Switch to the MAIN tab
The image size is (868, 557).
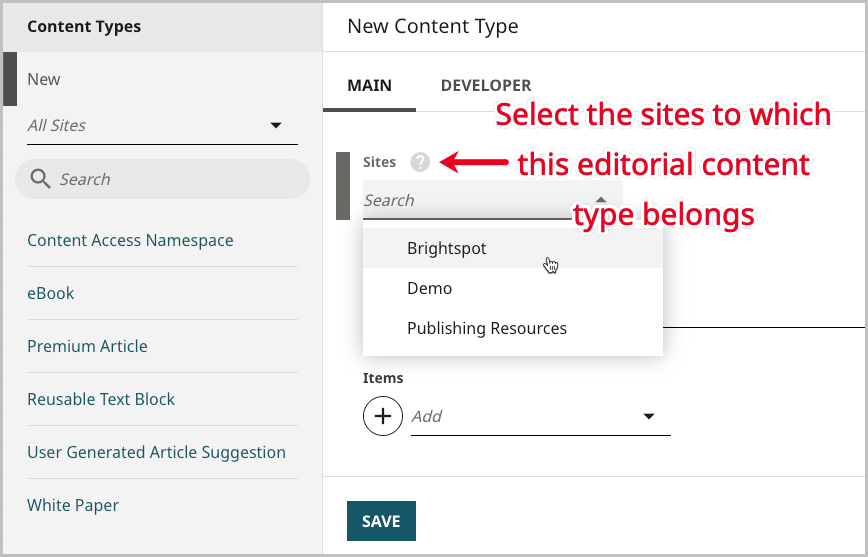[x=369, y=85]
